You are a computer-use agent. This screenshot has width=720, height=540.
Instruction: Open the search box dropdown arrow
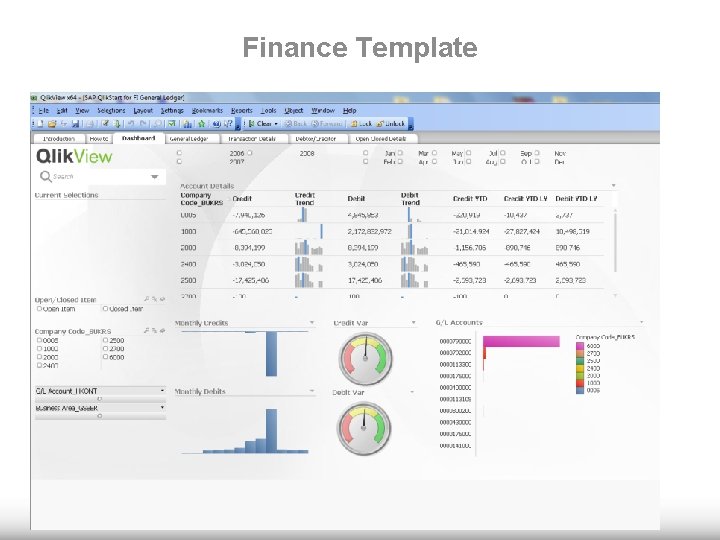click(x=155, y=176)
